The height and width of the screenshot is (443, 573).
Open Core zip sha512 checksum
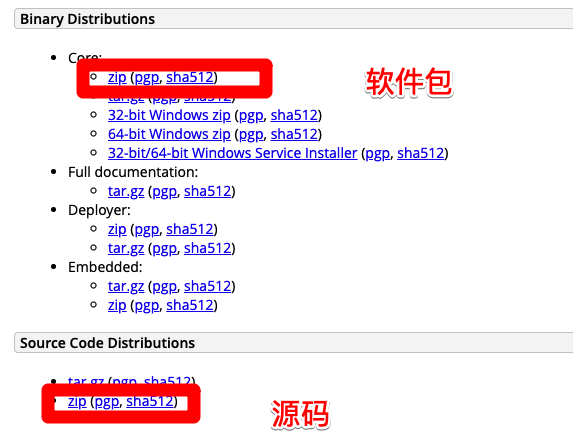(190, 77)
